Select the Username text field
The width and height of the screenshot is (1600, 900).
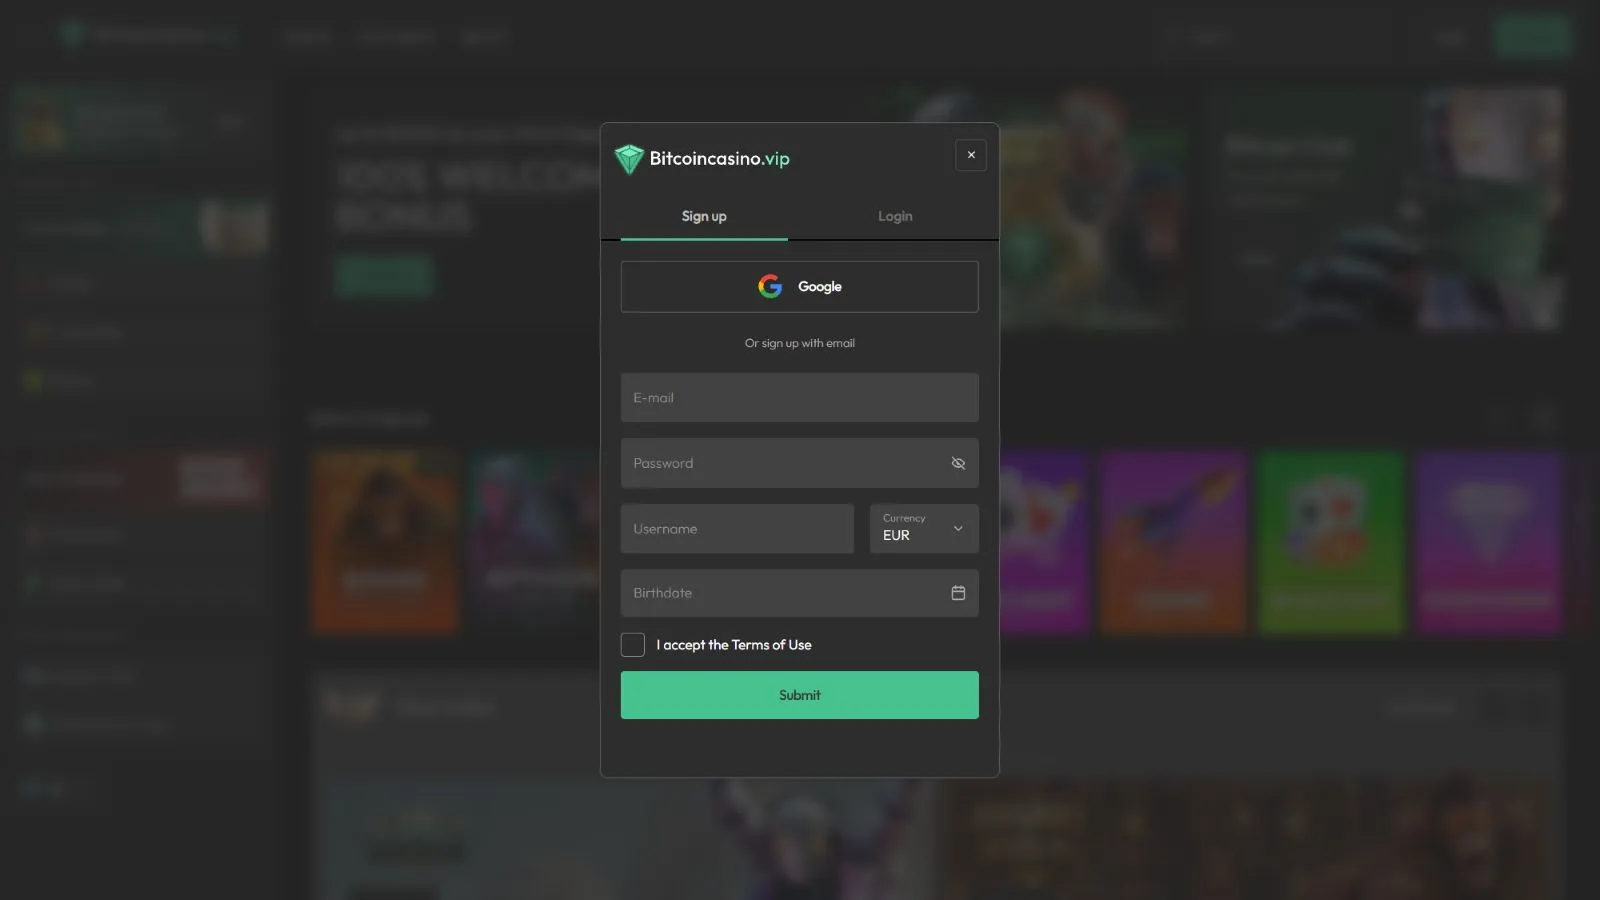737,529
